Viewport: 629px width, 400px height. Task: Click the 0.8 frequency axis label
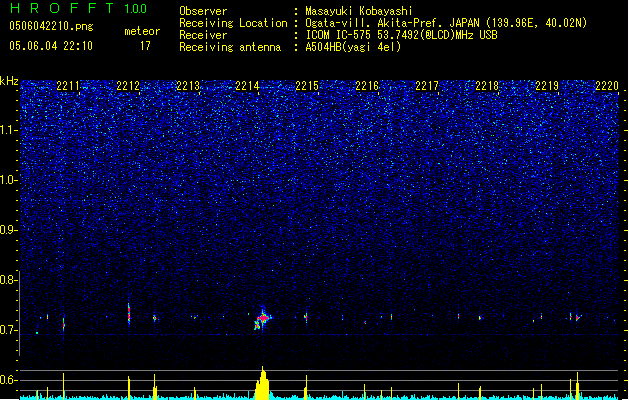[8, 280]
